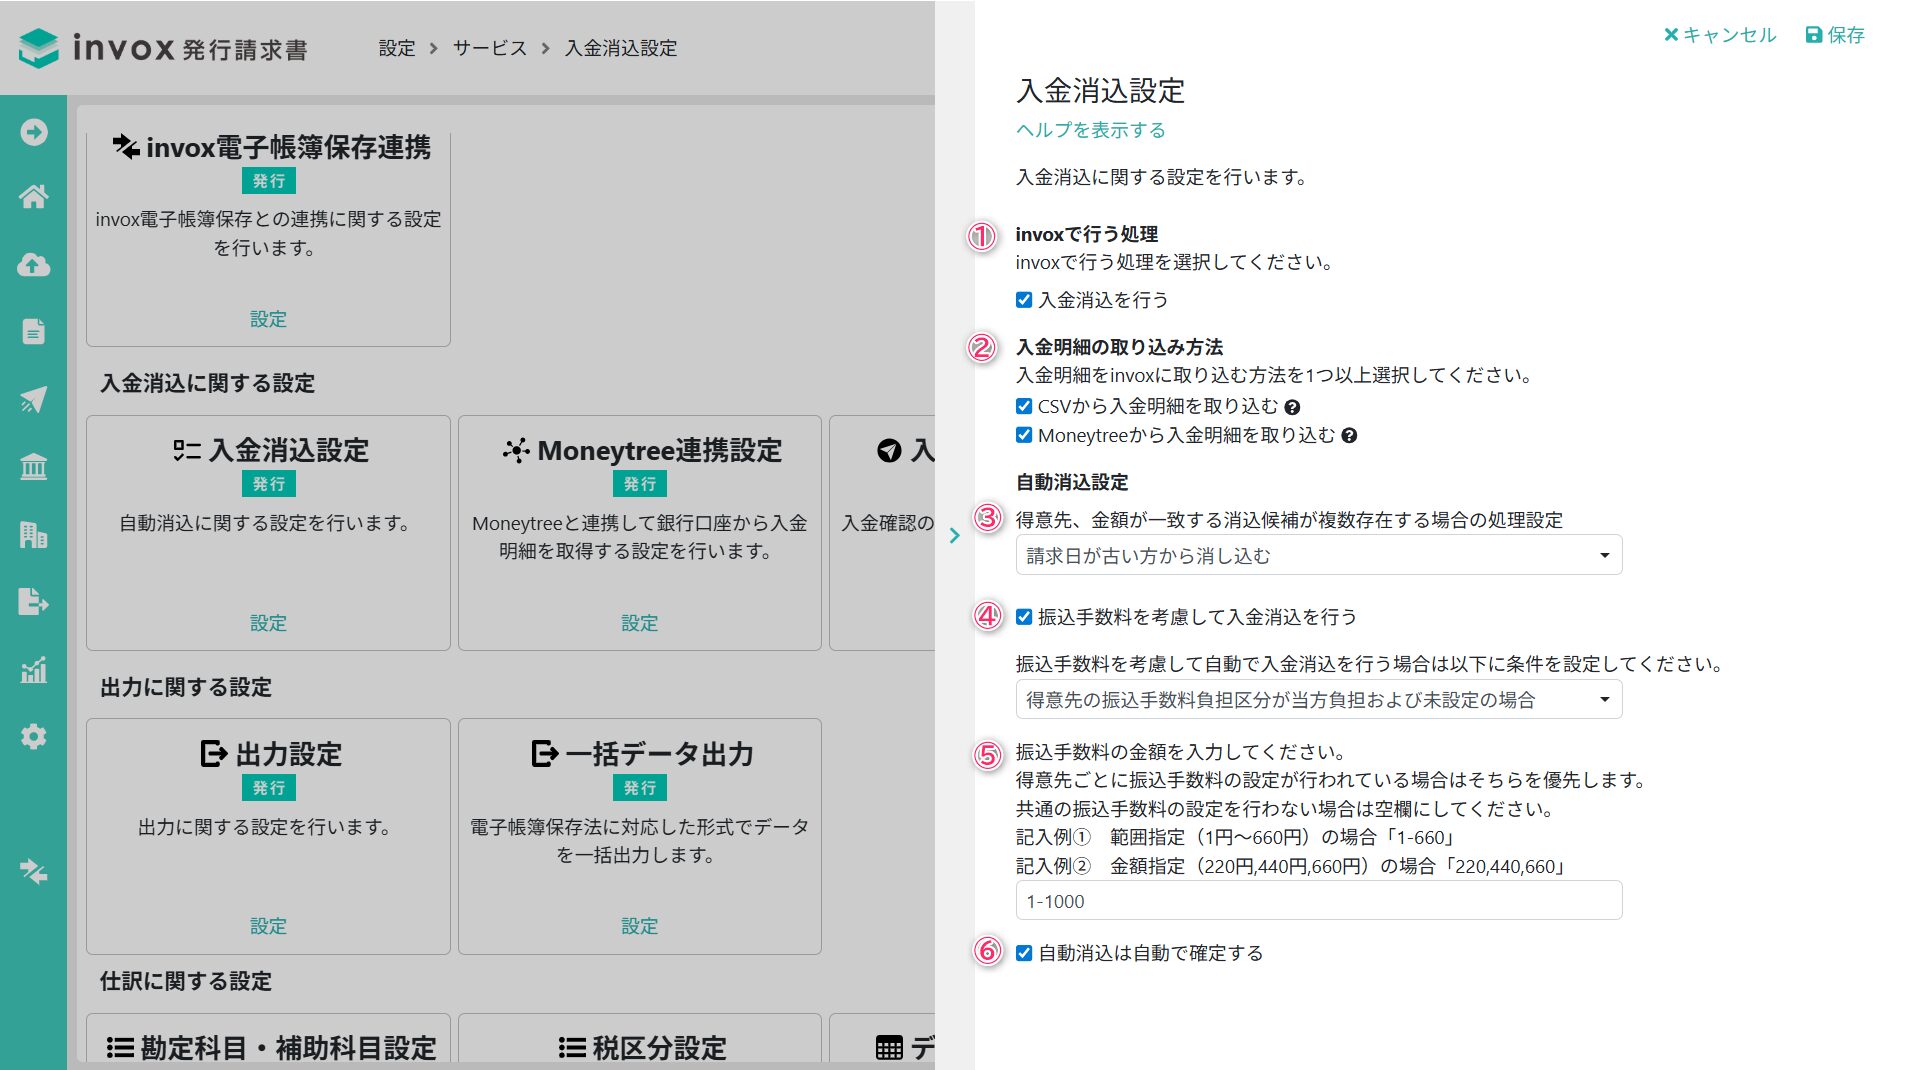The height and width of the screenshot is (1070, 1920).
Task: Click the 税区分設定 list icon
Action: (x=572, y=1047)
